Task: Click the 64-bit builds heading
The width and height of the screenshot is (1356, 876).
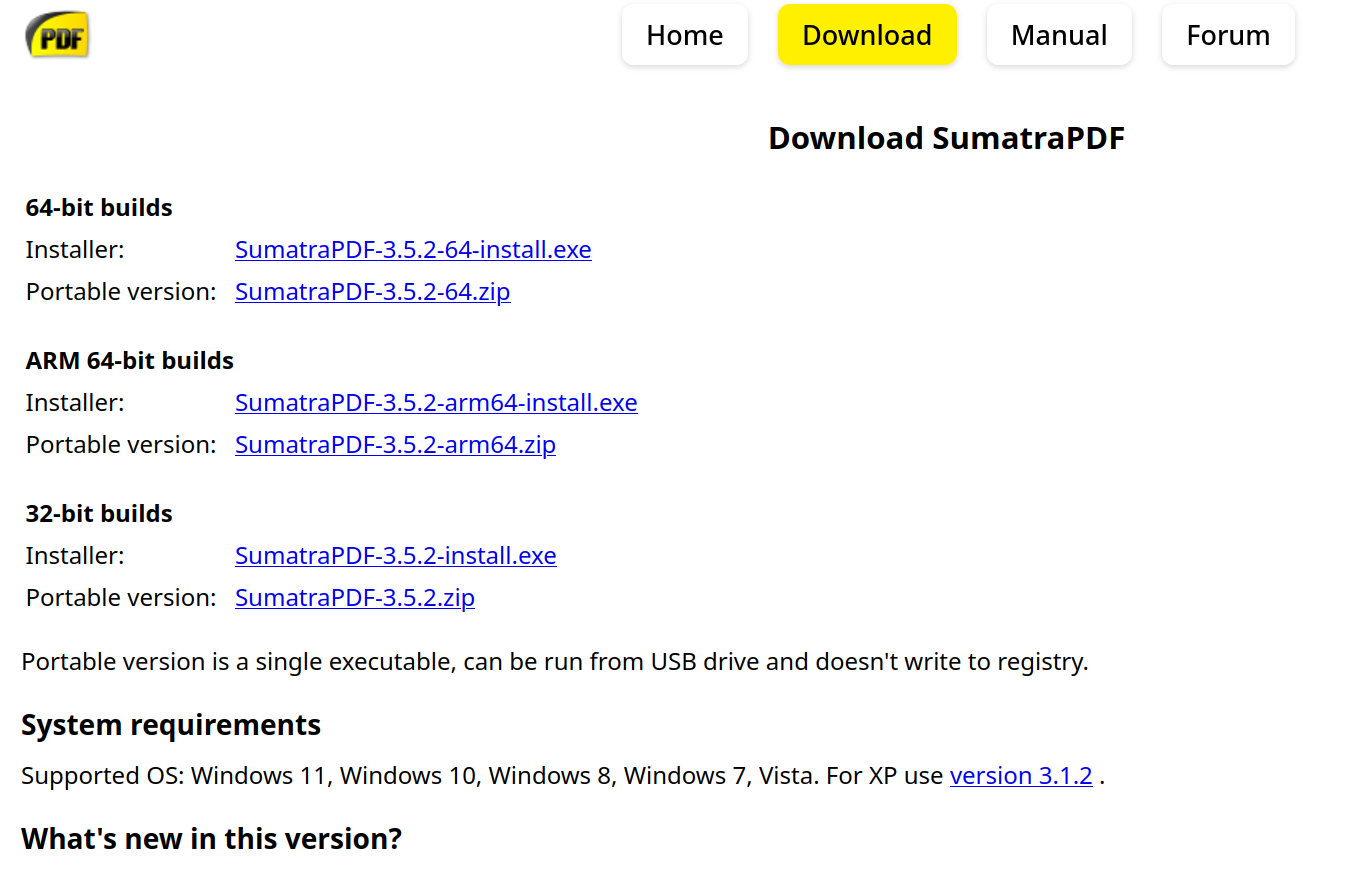Action: (x=99, y=207)
